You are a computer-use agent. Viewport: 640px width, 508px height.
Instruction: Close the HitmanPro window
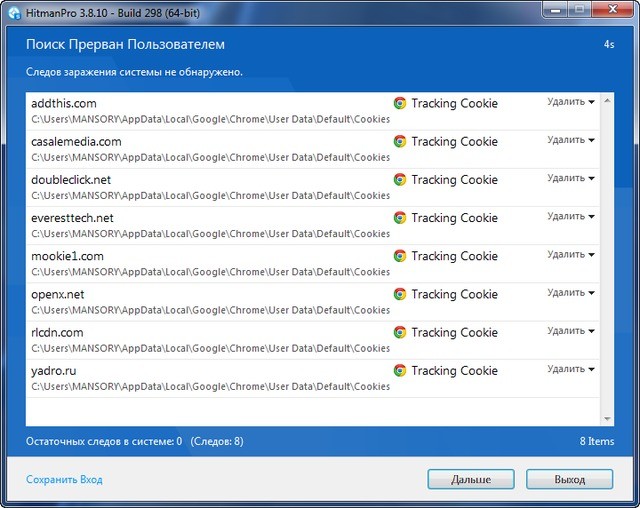(x=613, y=10)
